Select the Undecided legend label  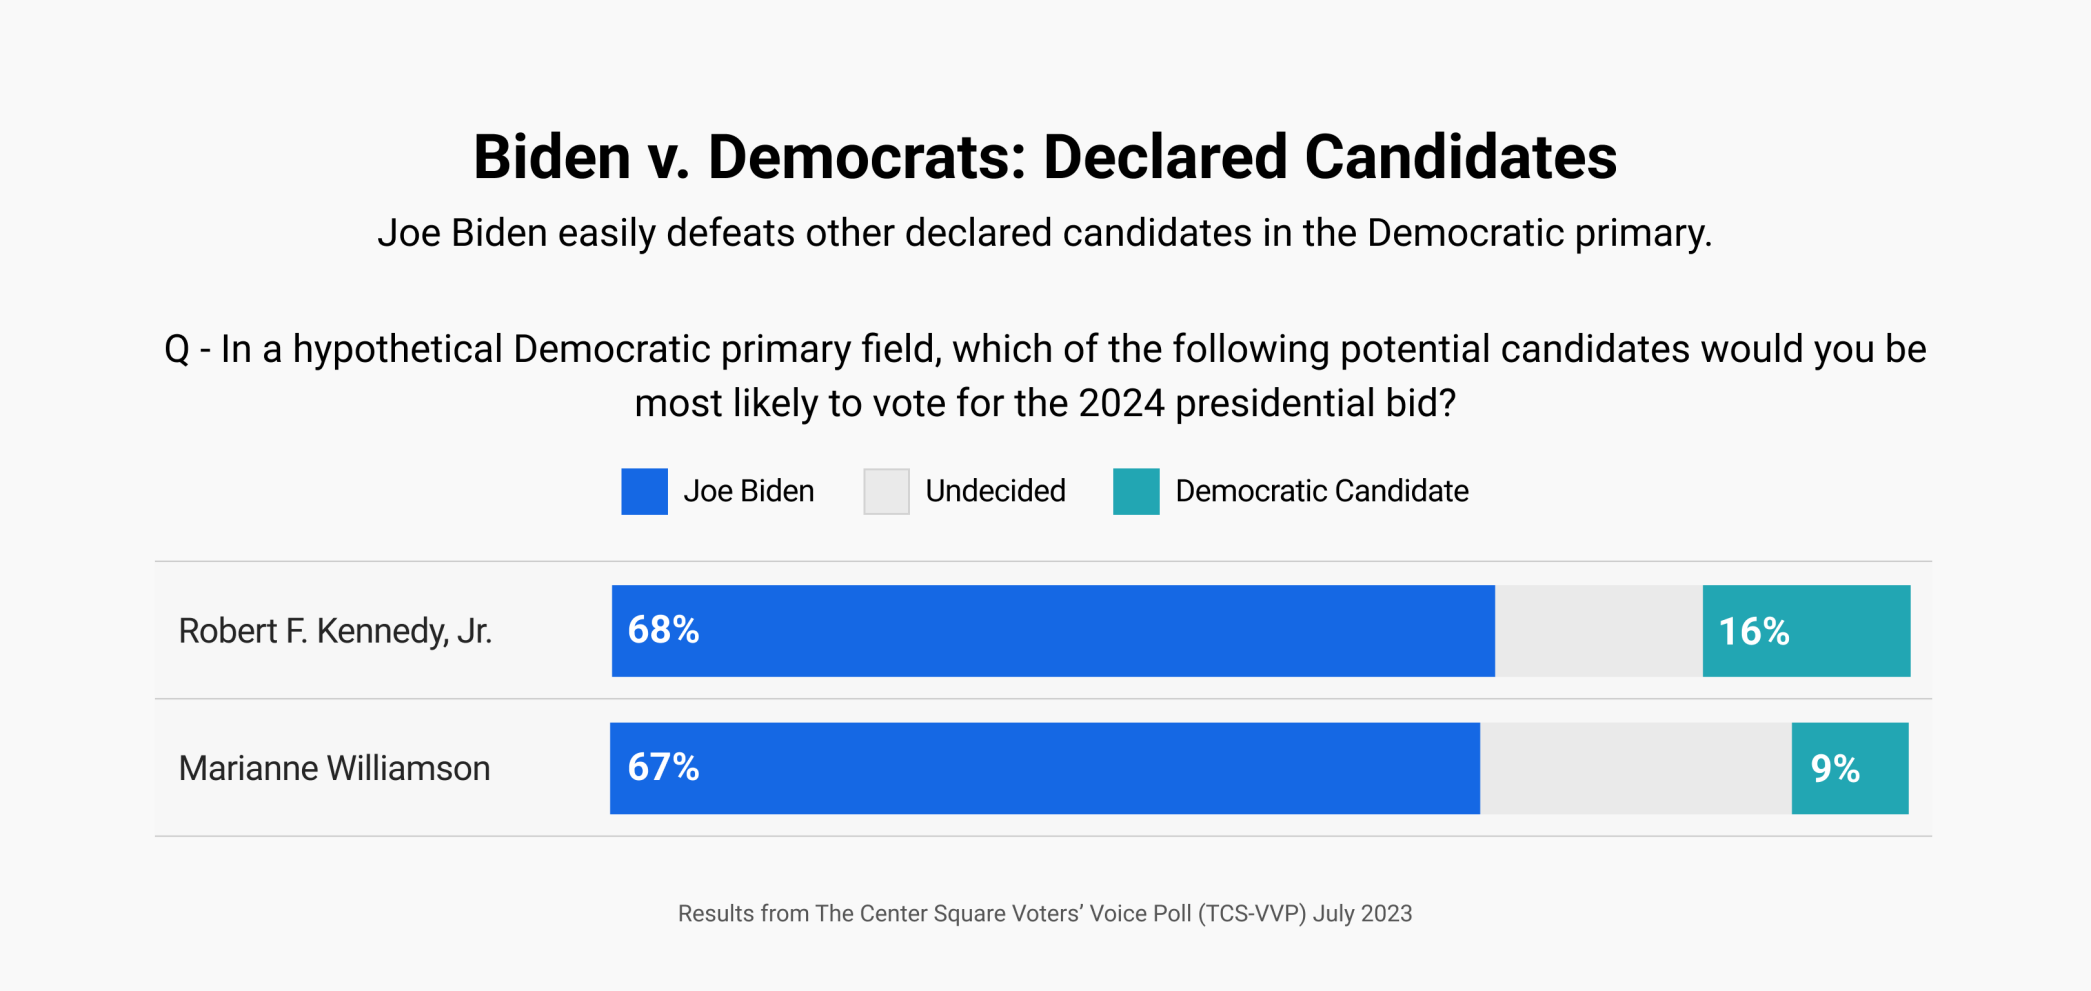coord(995,491)
